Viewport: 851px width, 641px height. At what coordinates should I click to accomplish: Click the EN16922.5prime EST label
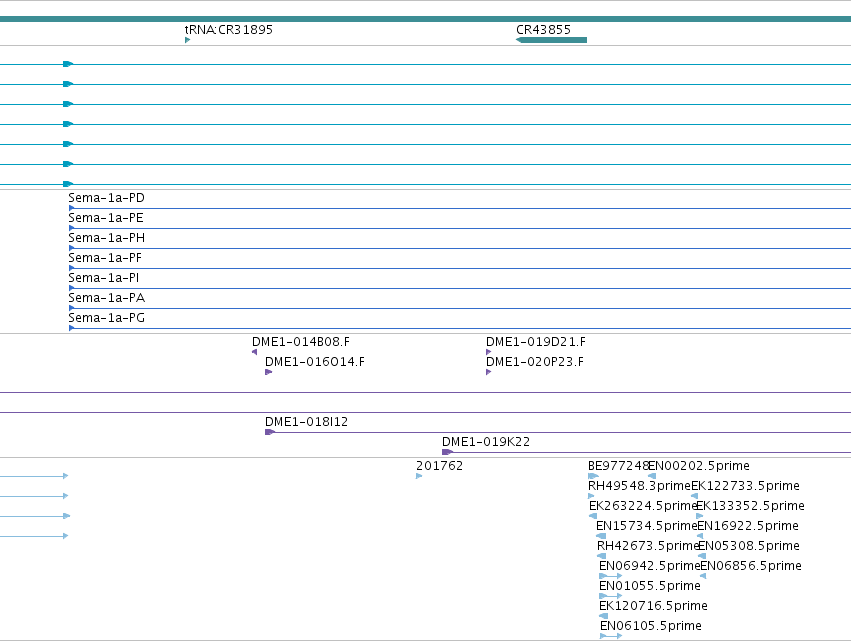748,526
